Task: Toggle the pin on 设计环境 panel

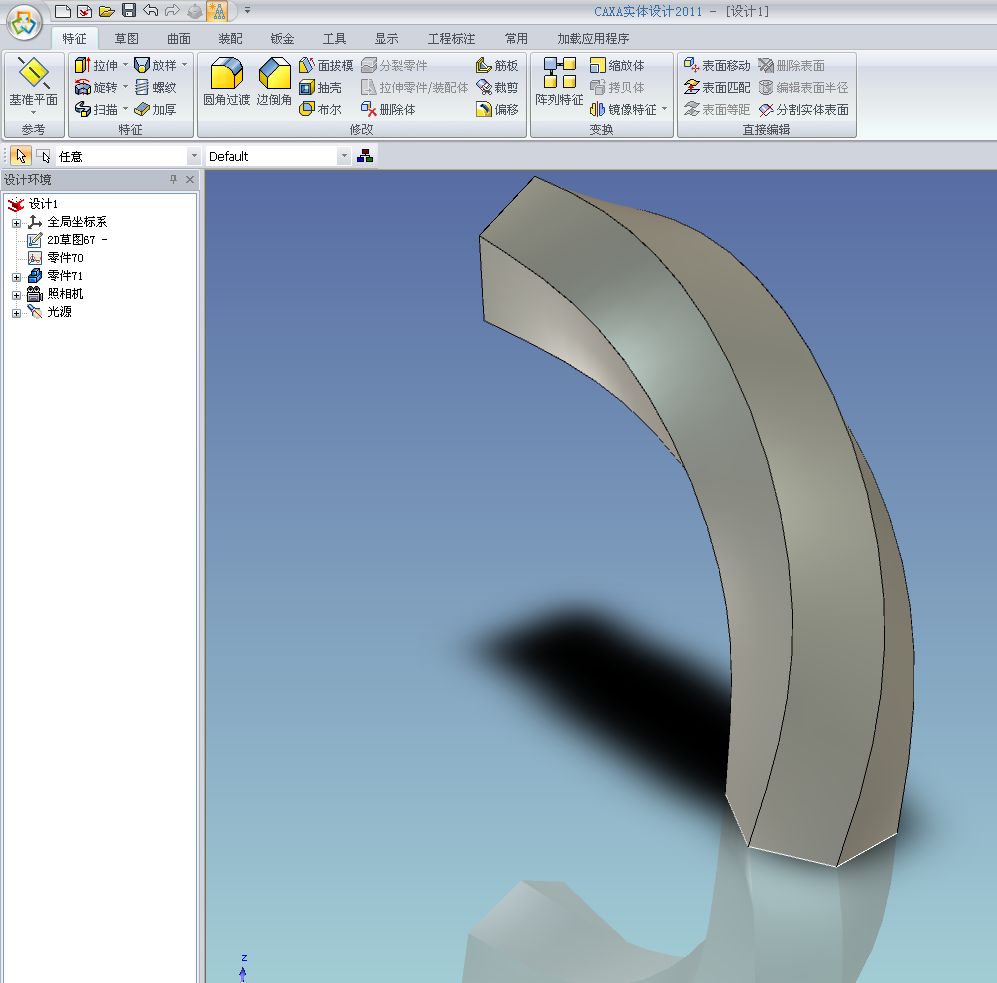Action: point(173,180)
